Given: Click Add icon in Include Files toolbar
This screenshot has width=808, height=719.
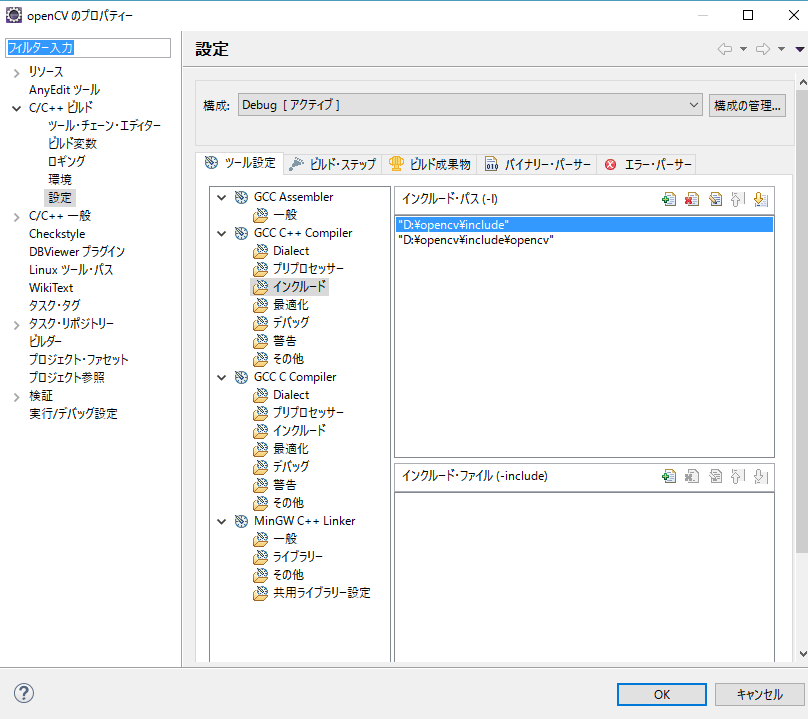Looking at the screenshot, I should coord(668,476).
